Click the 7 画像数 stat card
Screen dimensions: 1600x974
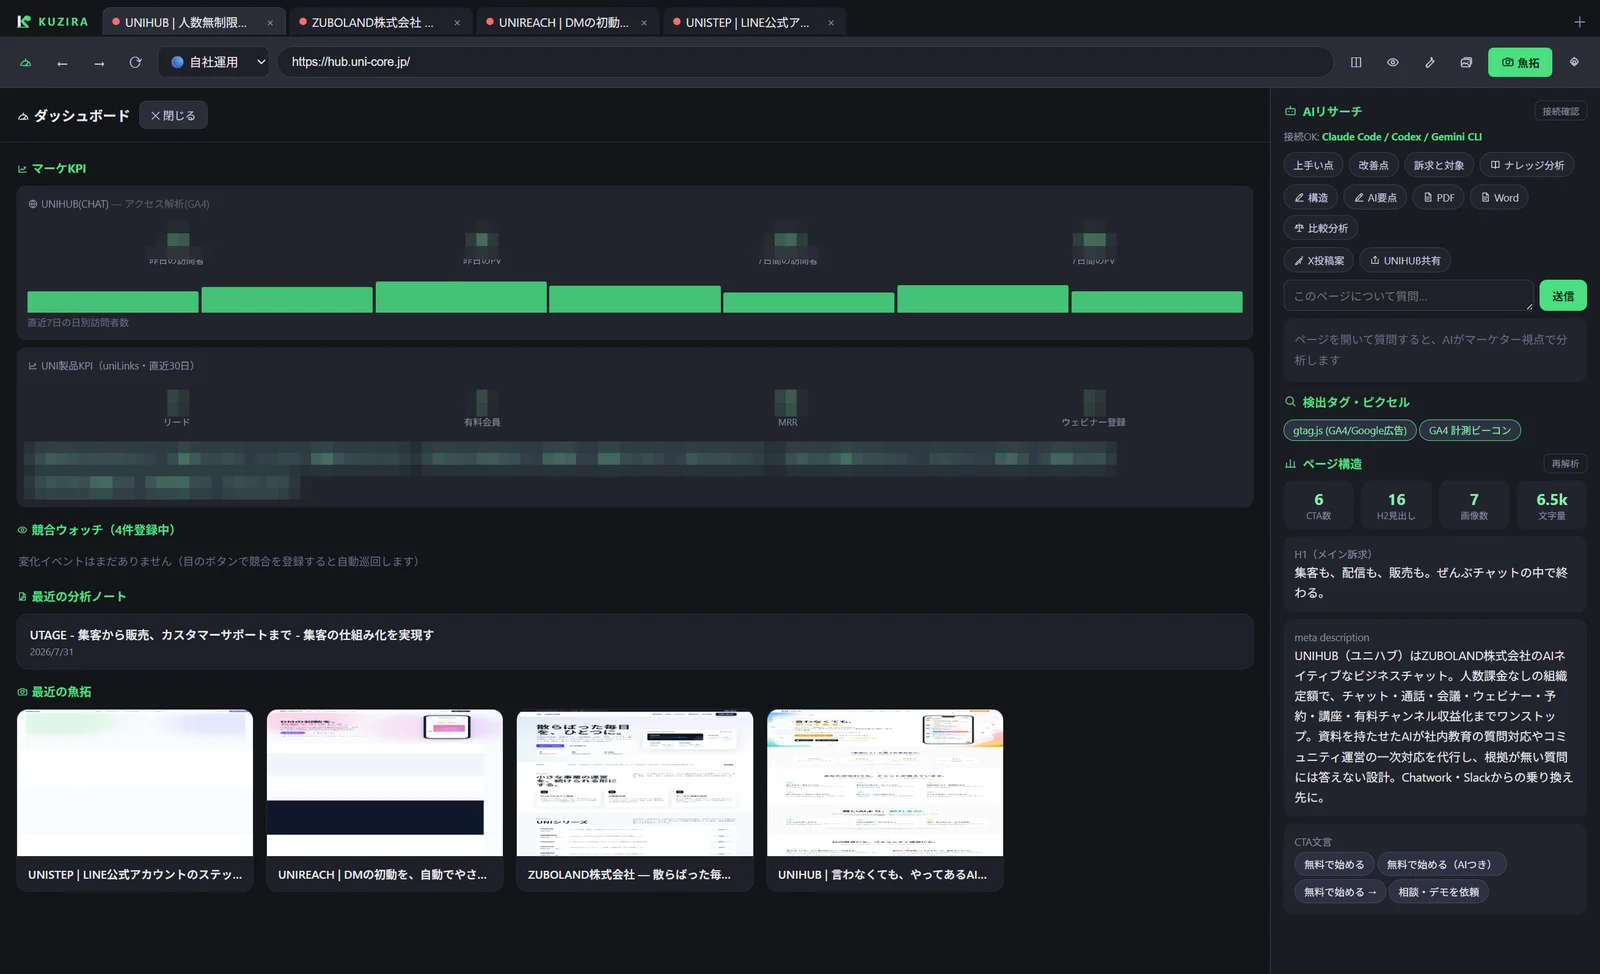(1474, 505)
